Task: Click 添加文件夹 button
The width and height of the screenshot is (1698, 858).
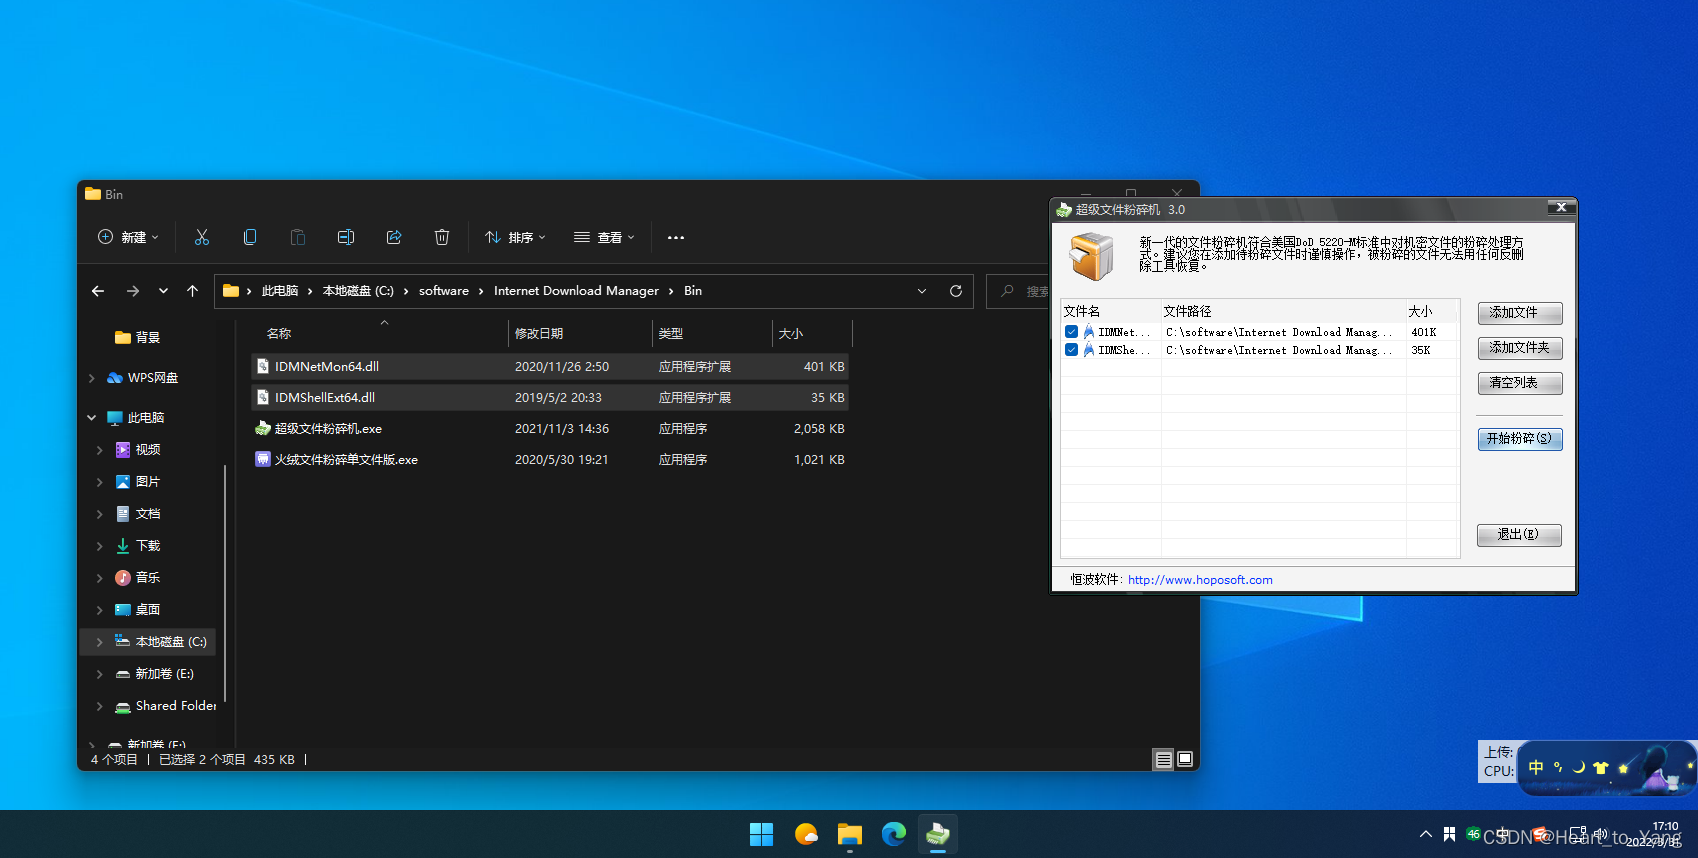Action: (x=1520, y=348)
